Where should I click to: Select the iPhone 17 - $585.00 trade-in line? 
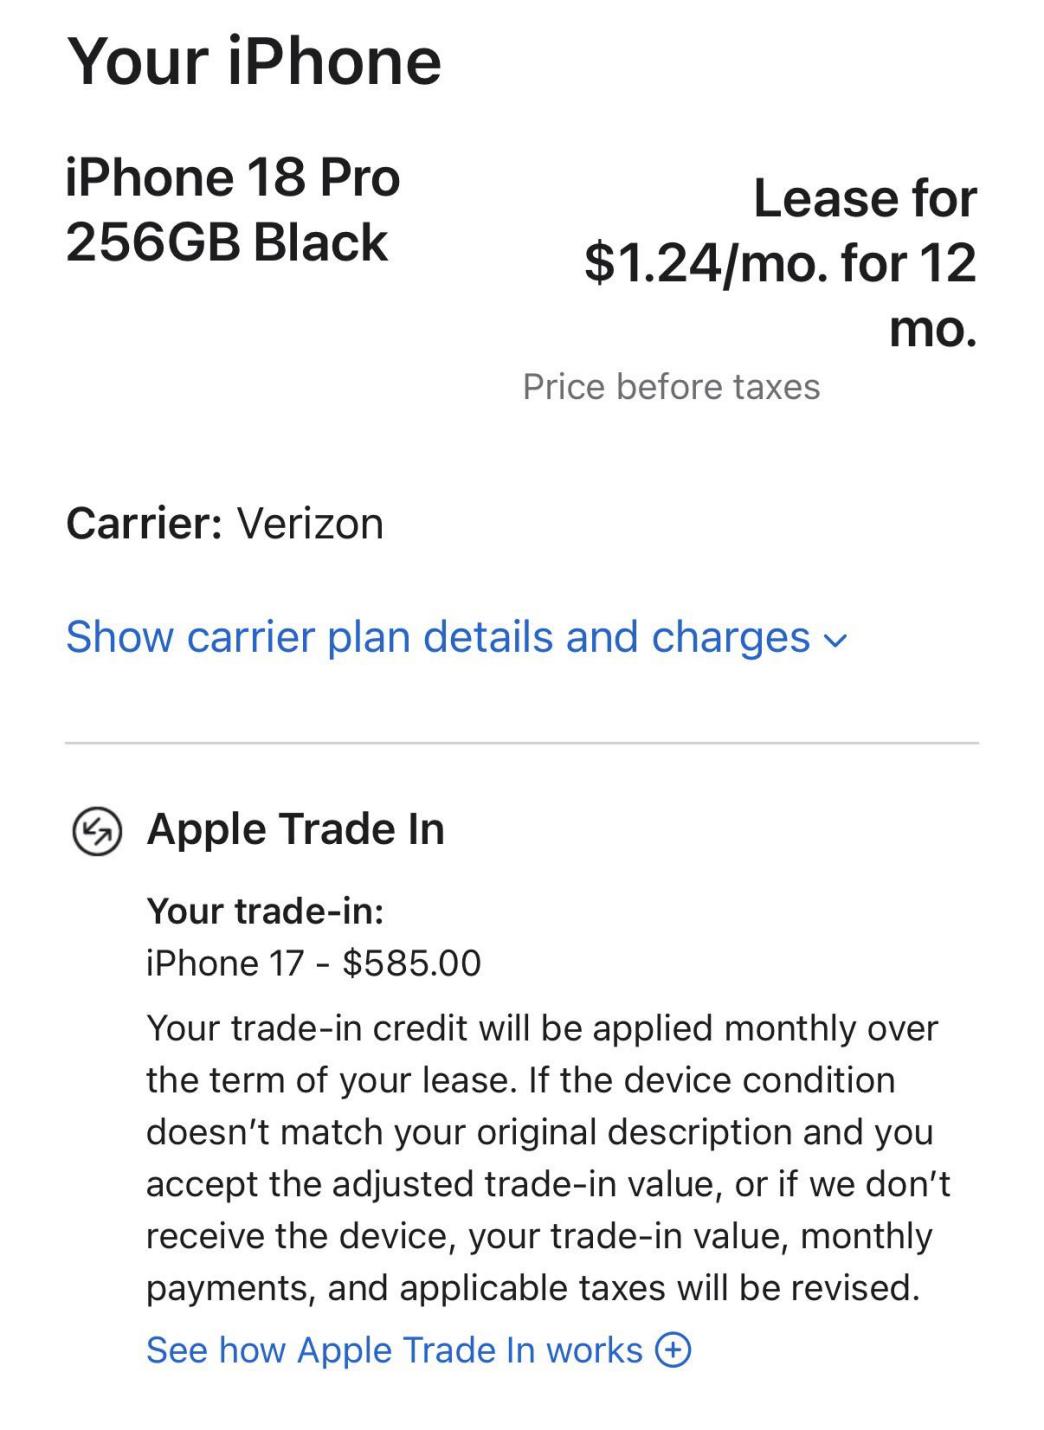314,963
